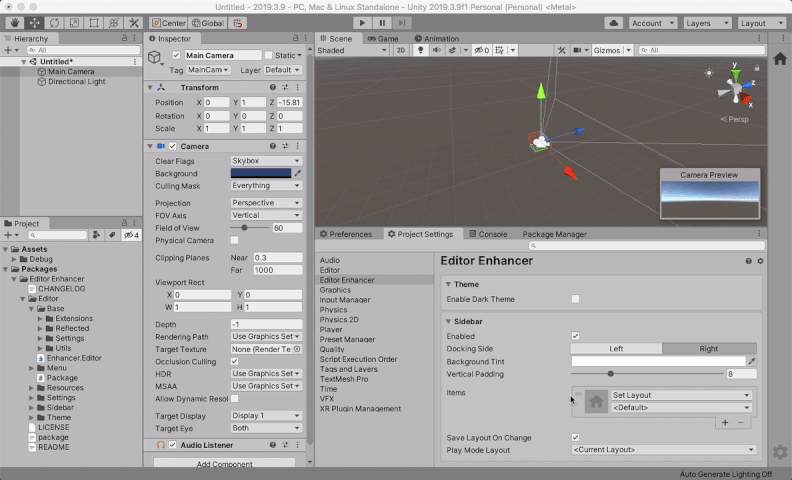The image size is (792, 480).
Task: Select the Rect tool
Action: tap(94, 23)
